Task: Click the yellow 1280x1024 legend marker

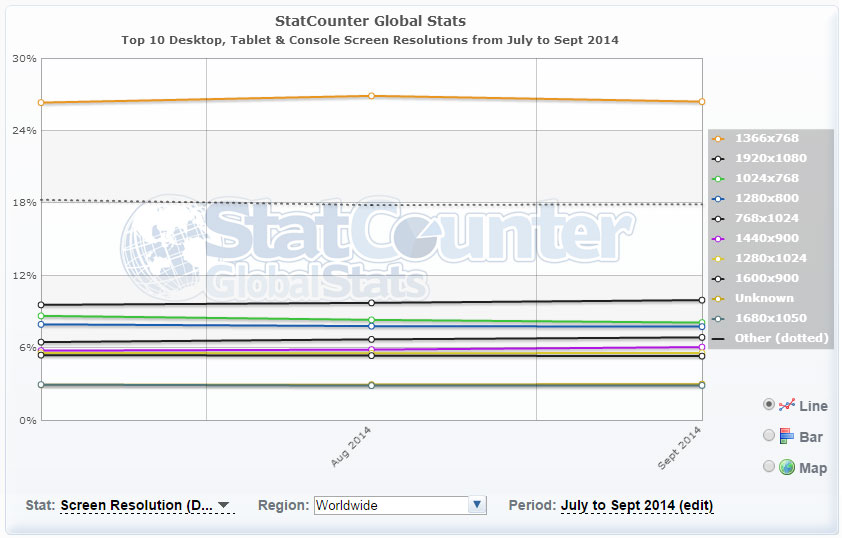Action: point(718,259)
